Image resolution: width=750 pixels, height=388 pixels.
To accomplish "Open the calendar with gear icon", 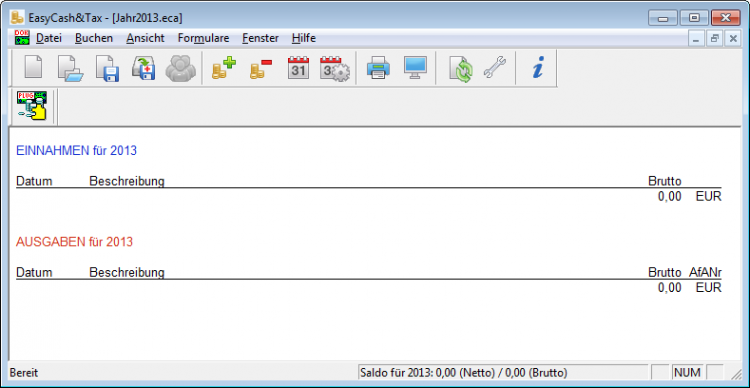I will click(335, 68).
